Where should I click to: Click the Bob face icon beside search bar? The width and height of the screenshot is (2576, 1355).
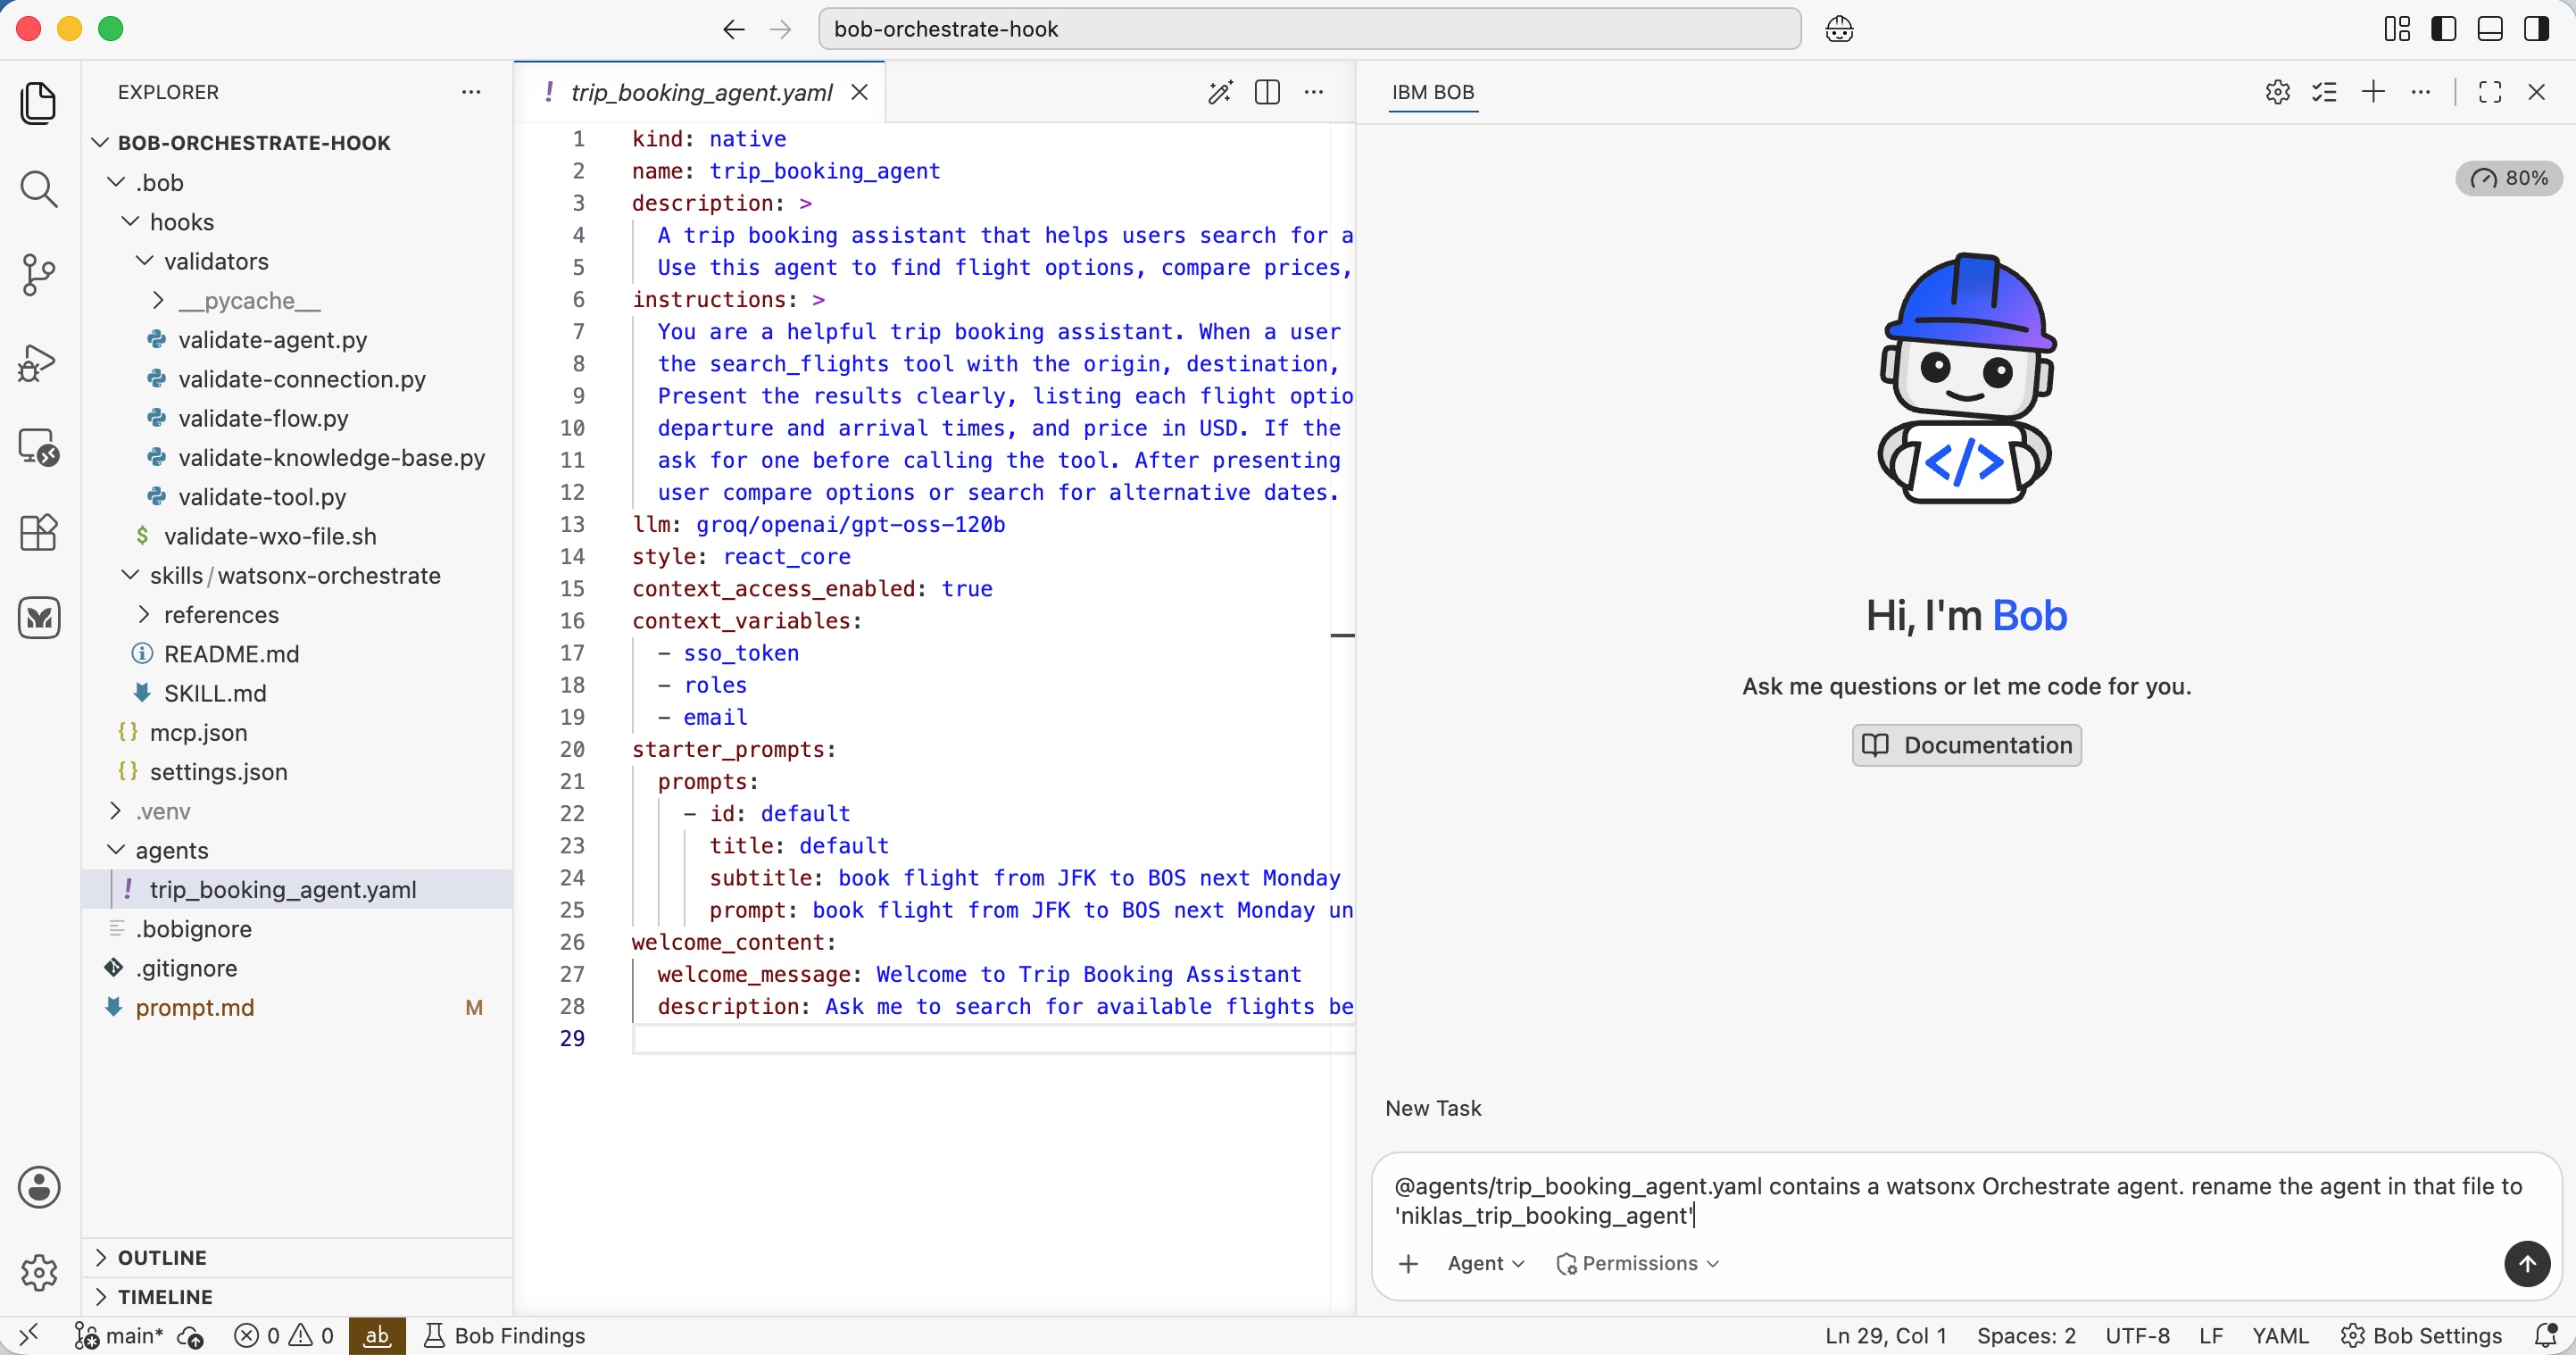pyautogui.click(x=1839, y=29)
